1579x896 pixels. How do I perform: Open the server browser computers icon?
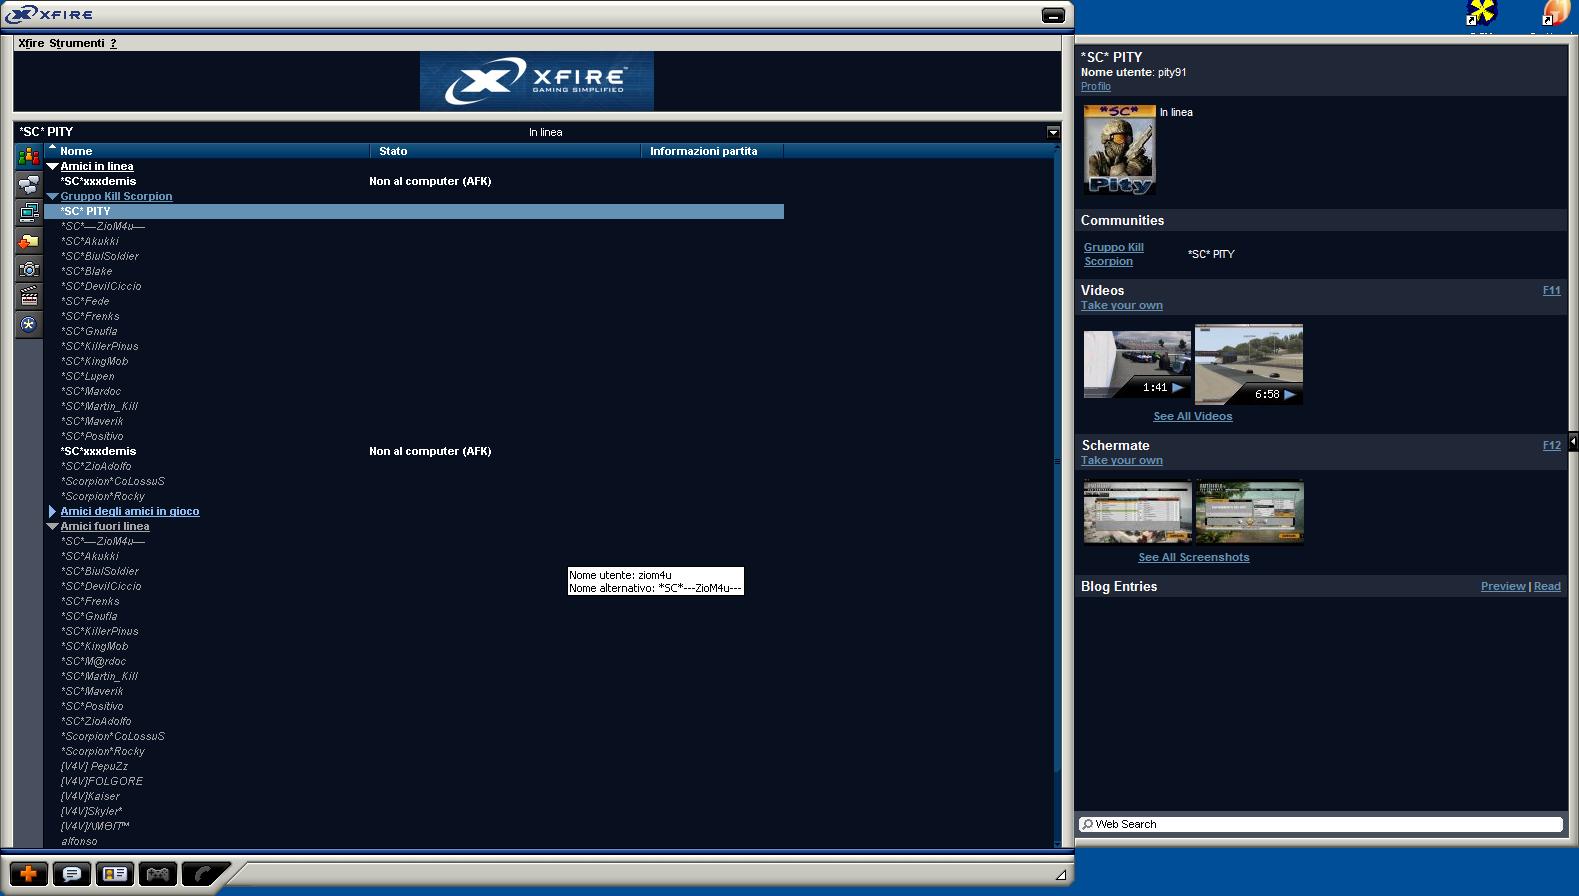coord(28,213)
